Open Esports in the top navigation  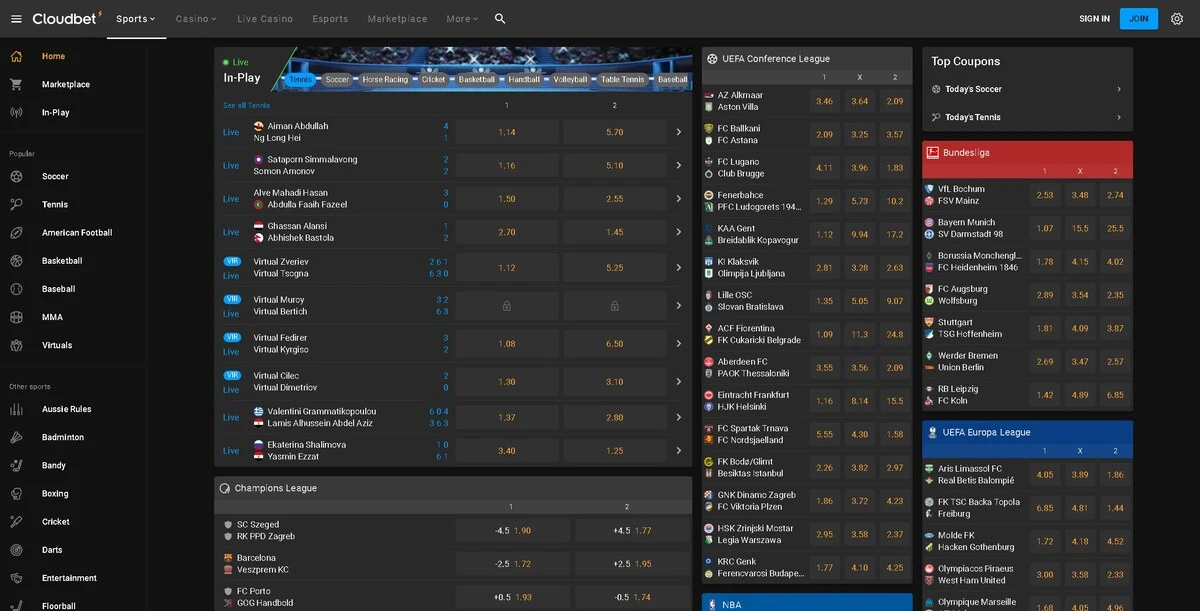[x=330, y=19]
